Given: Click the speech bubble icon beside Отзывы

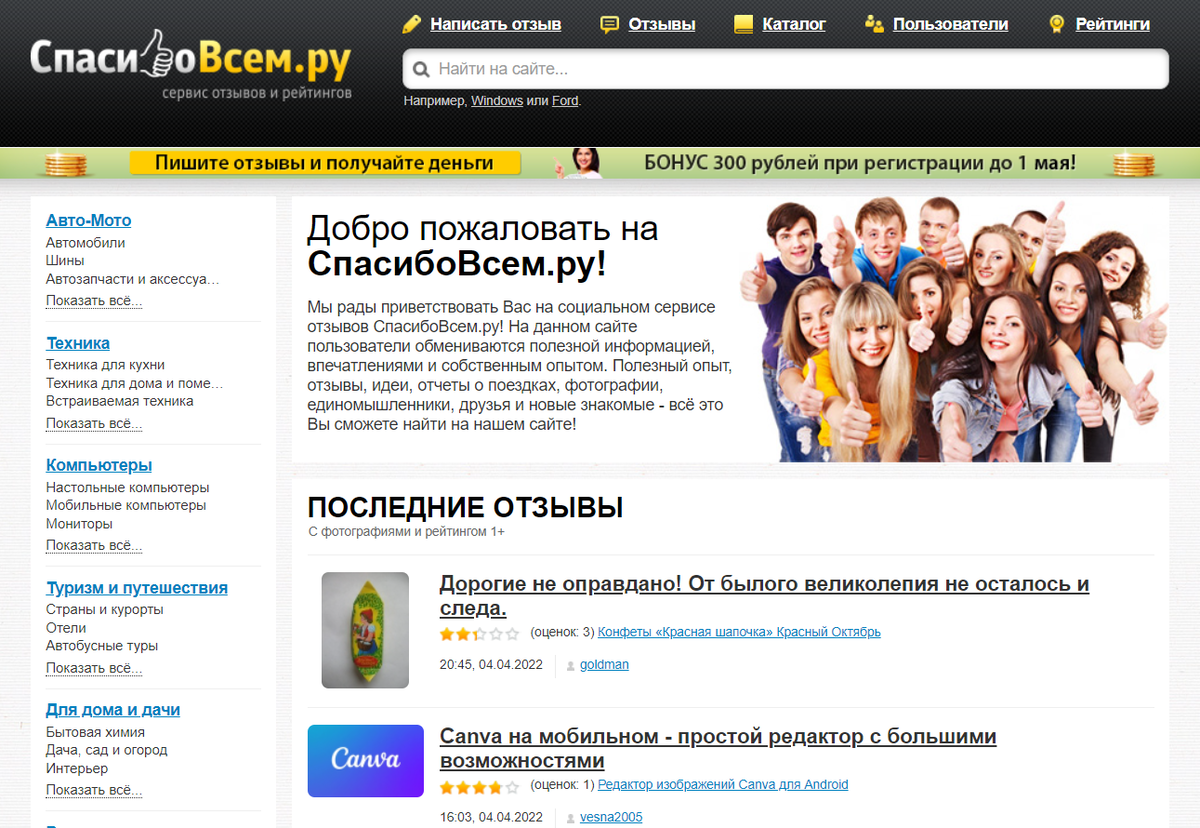Looking at the screenshot, I should tap(609, 24).
